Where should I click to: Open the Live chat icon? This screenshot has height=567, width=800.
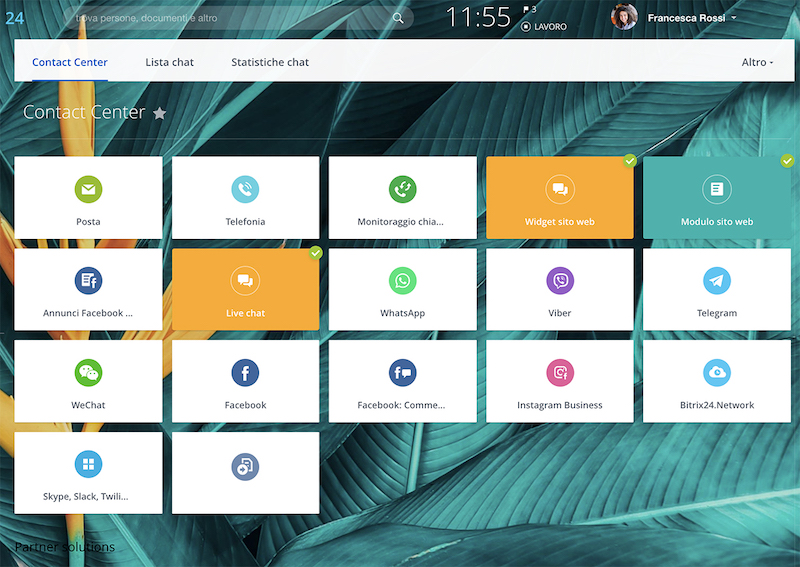click(x=245, y=281)
